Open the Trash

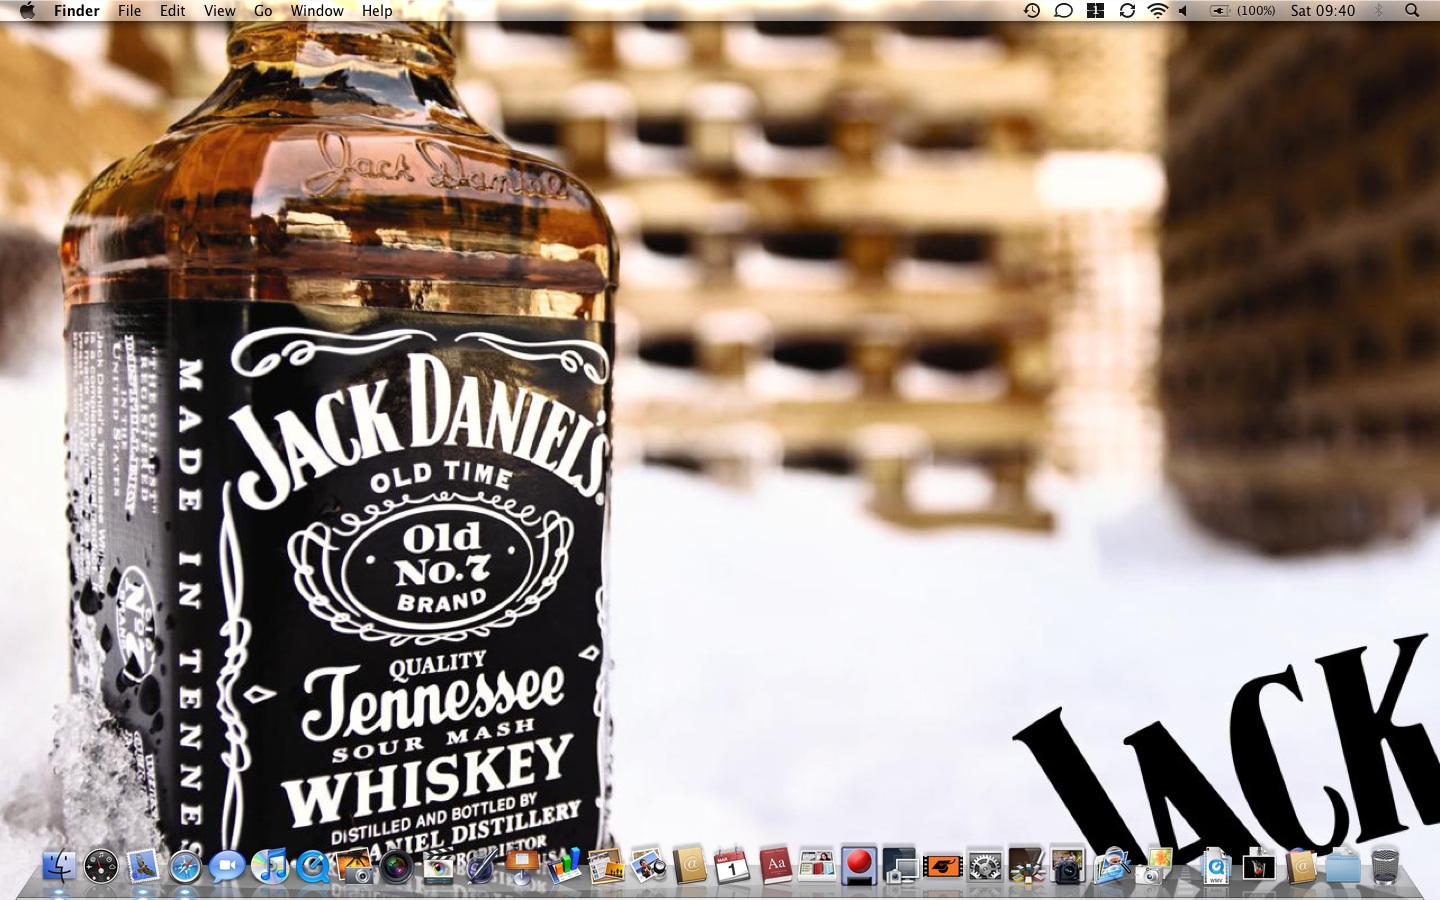[x=1385, y=866]
